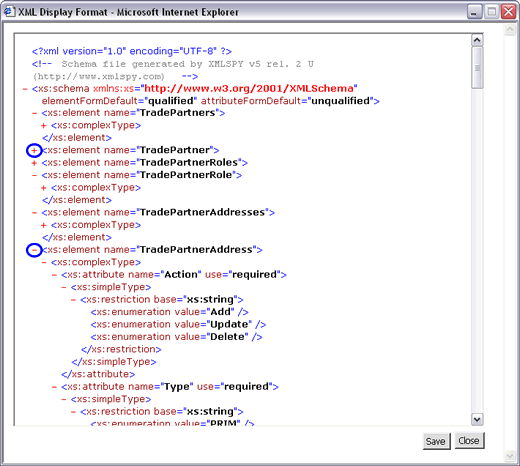Viewport: 520px width, 466px height.
Task: Expand complexType under TradePartners
Action: (x=43, y=126)
